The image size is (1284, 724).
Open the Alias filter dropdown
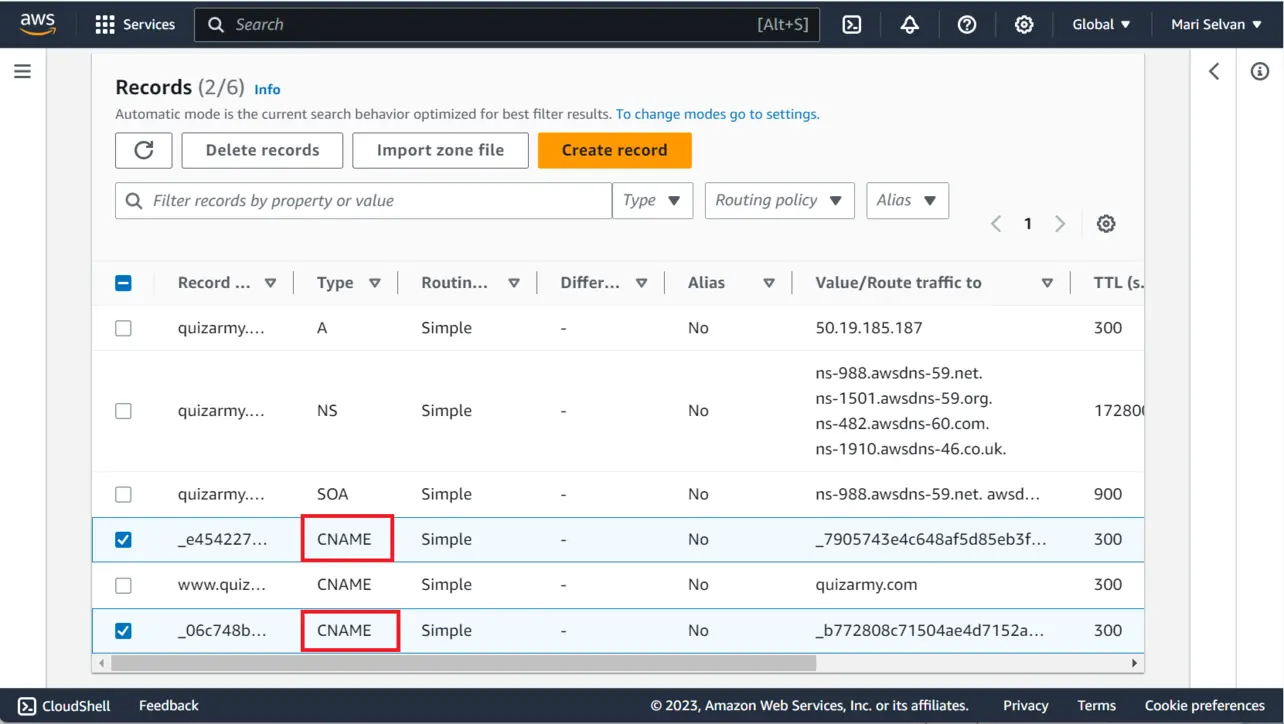click(907, 200)
